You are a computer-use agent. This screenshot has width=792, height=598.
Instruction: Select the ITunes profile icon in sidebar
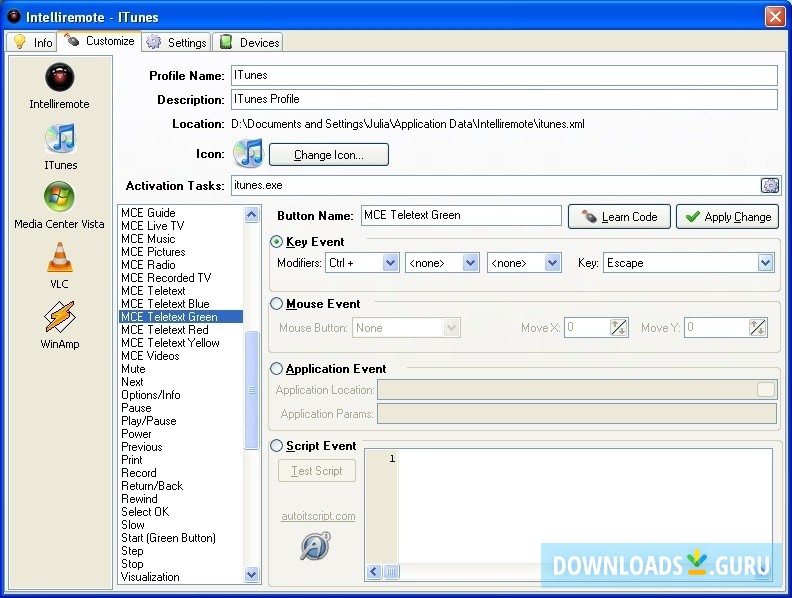coord(60,138)
